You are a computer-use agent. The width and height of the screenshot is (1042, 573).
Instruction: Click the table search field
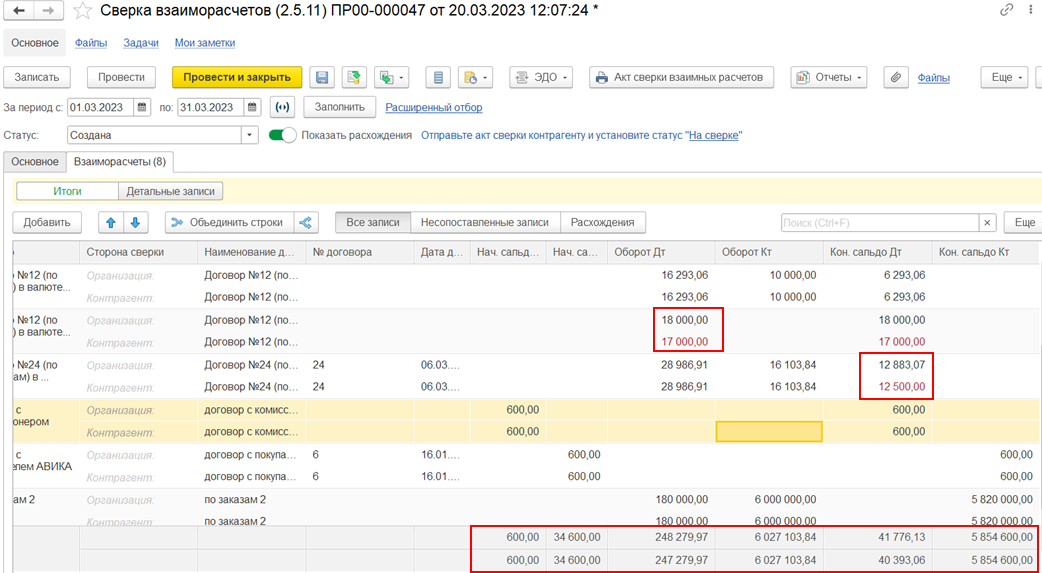click(878, 223)
